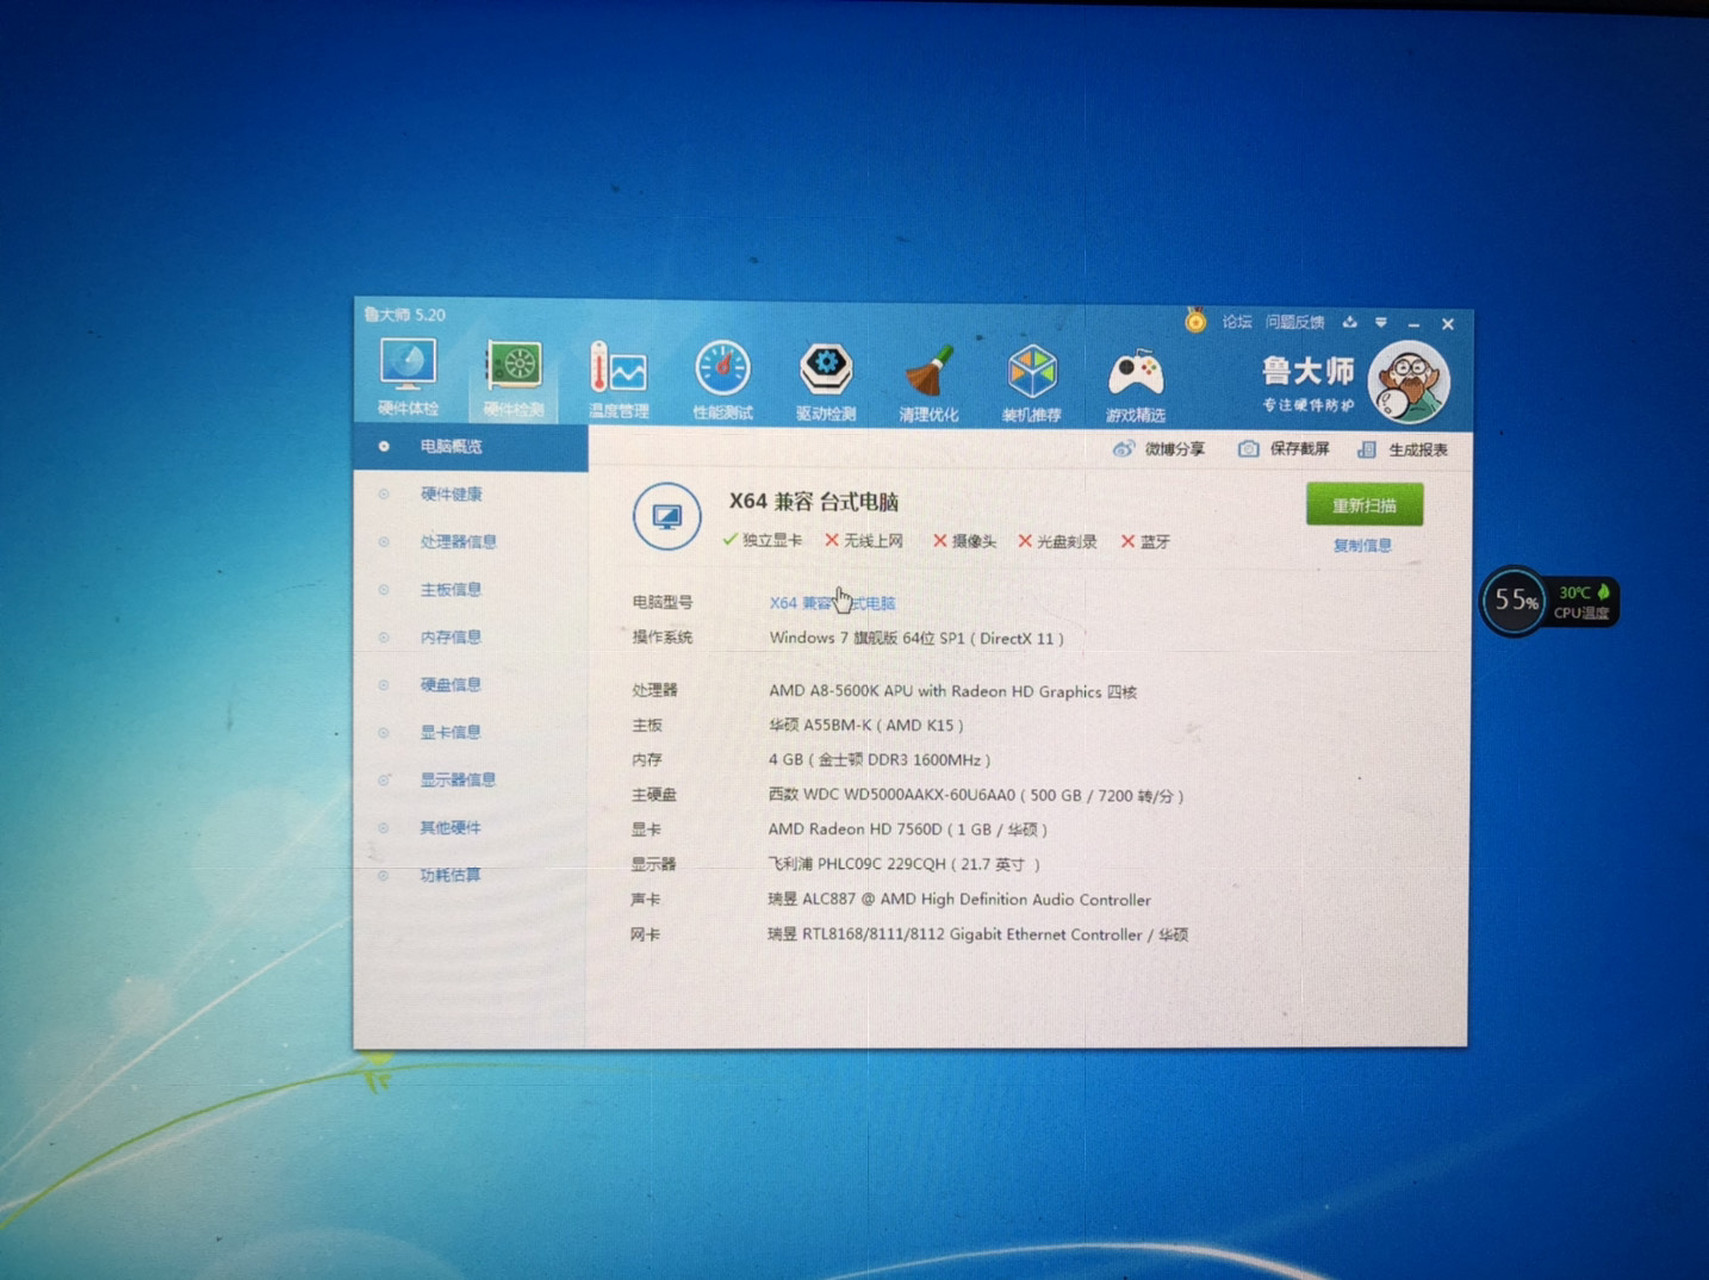This screenshot has width=1709, height=1280.
Task: Click the green leaf icon on floating widget
Action: [x=1603, y=592]
